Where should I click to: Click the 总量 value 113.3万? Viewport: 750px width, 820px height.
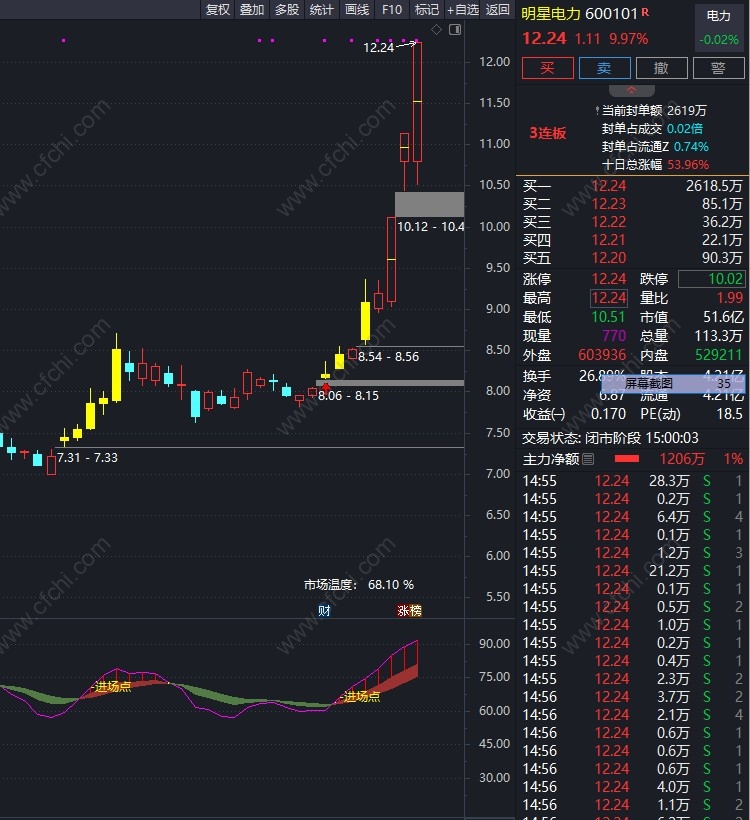719,336
